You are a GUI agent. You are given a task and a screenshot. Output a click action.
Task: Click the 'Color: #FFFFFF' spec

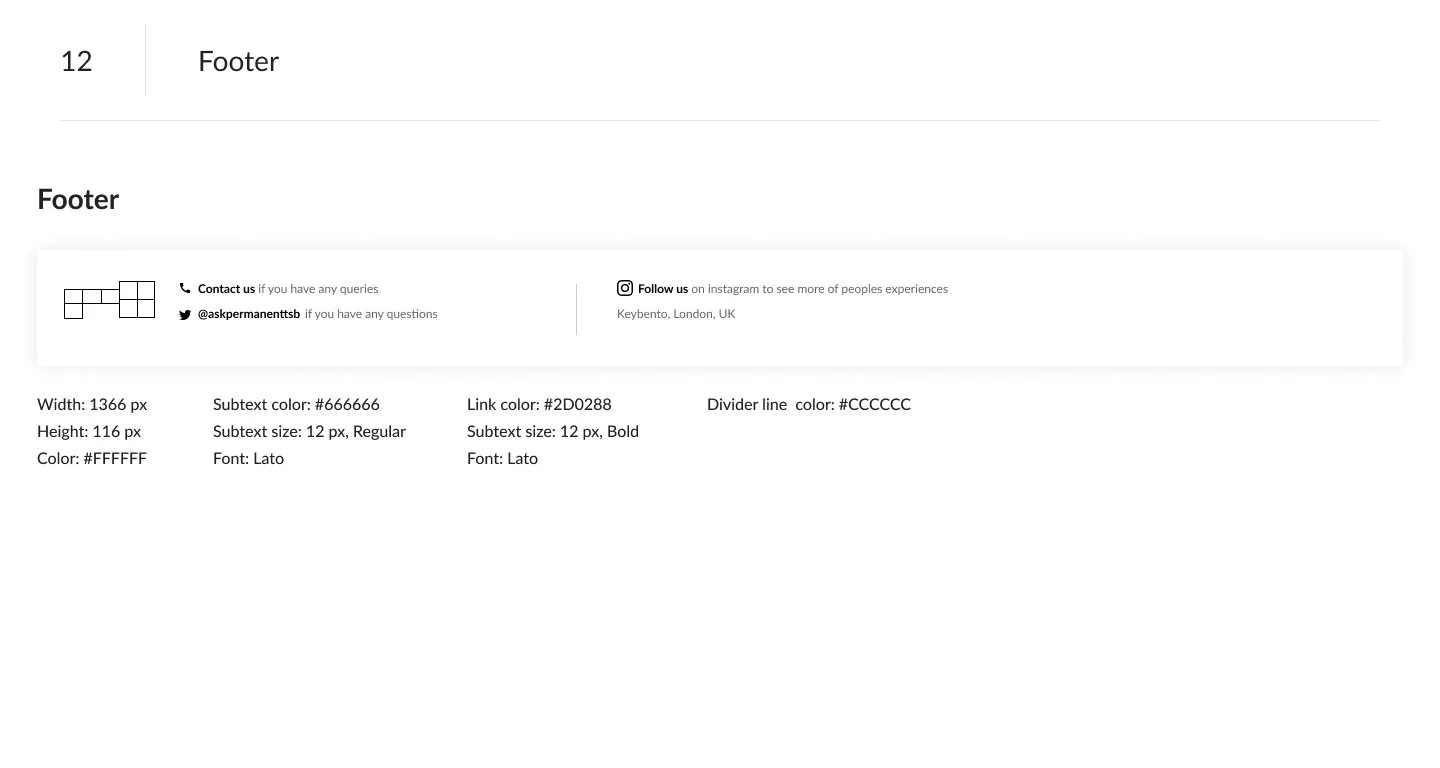[x=92, y=458]
